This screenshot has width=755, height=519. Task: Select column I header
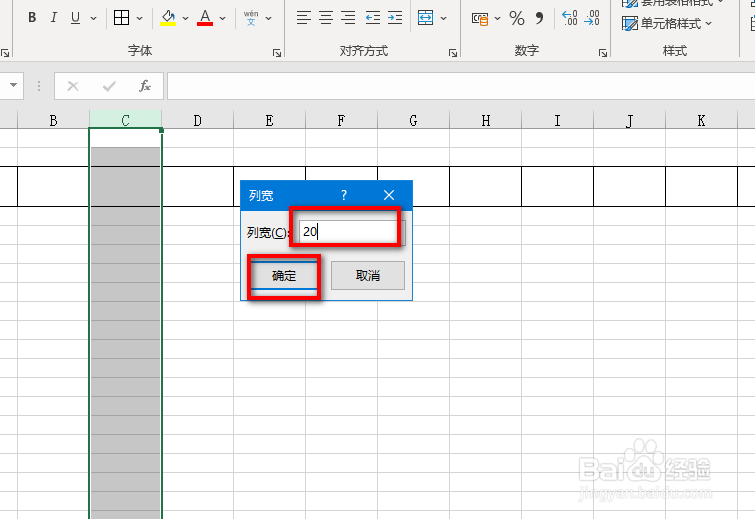pyautogui.click(x=557, y=120)
